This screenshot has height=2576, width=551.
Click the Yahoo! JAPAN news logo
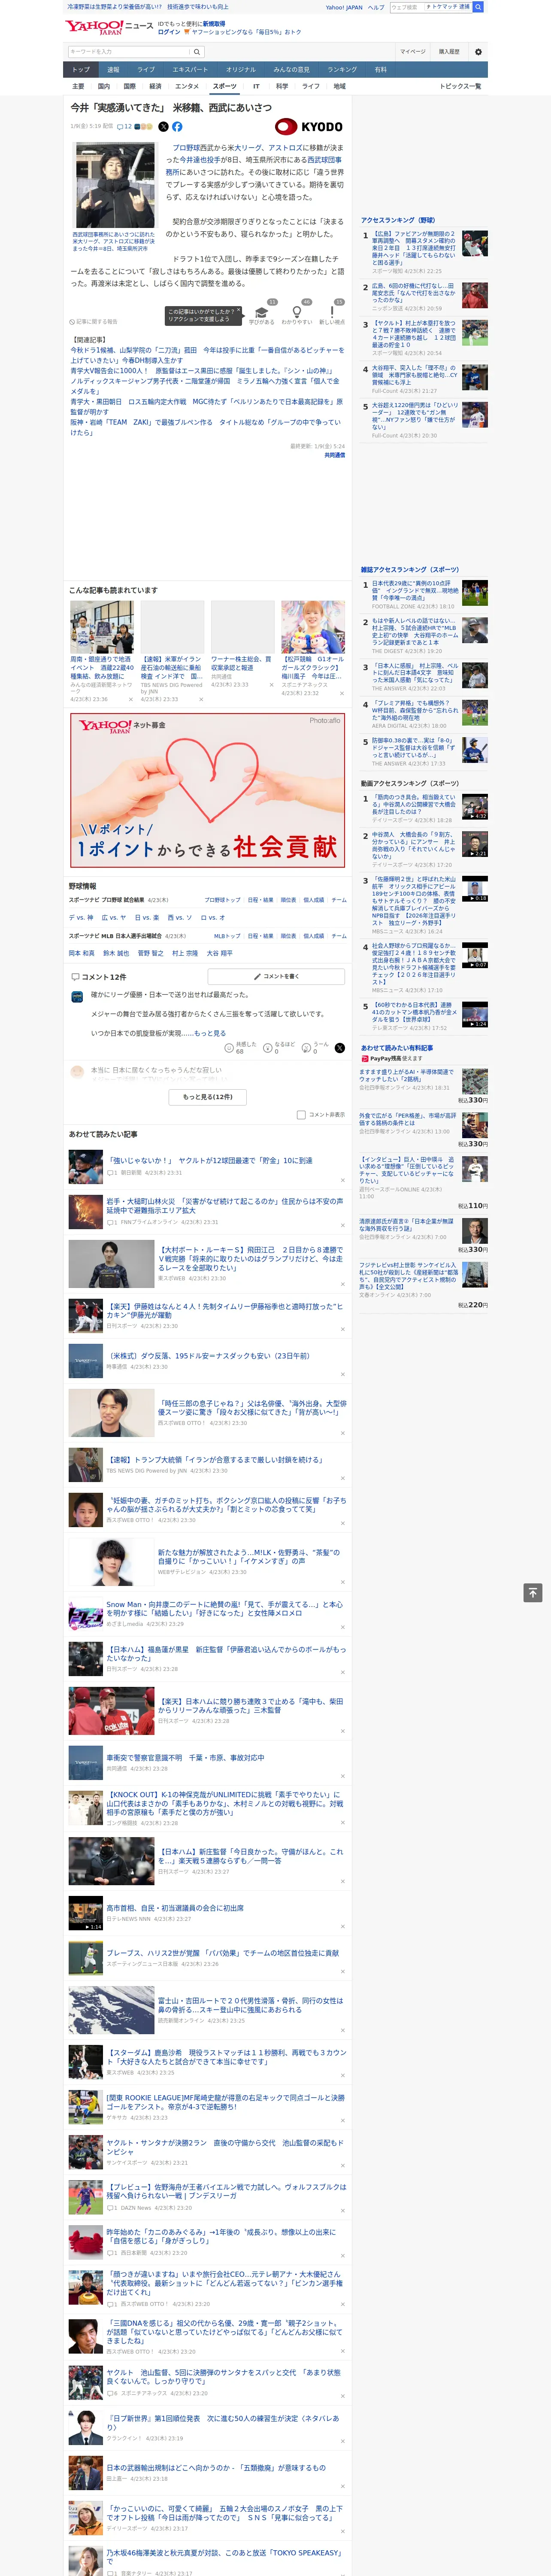click(x=109, y=27)
